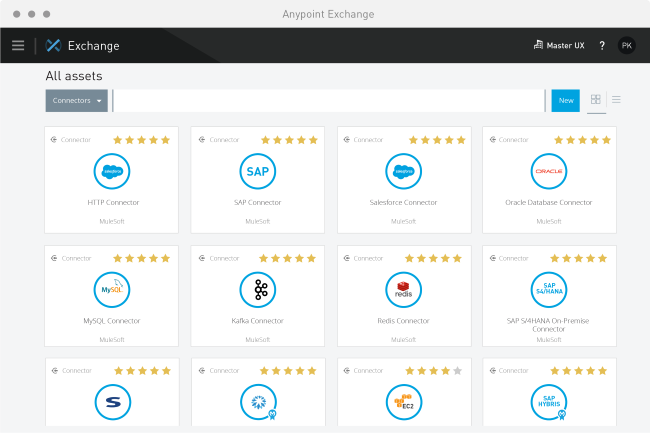Open the EC2 connector logo
650x433 pixels.
point(404,402)
